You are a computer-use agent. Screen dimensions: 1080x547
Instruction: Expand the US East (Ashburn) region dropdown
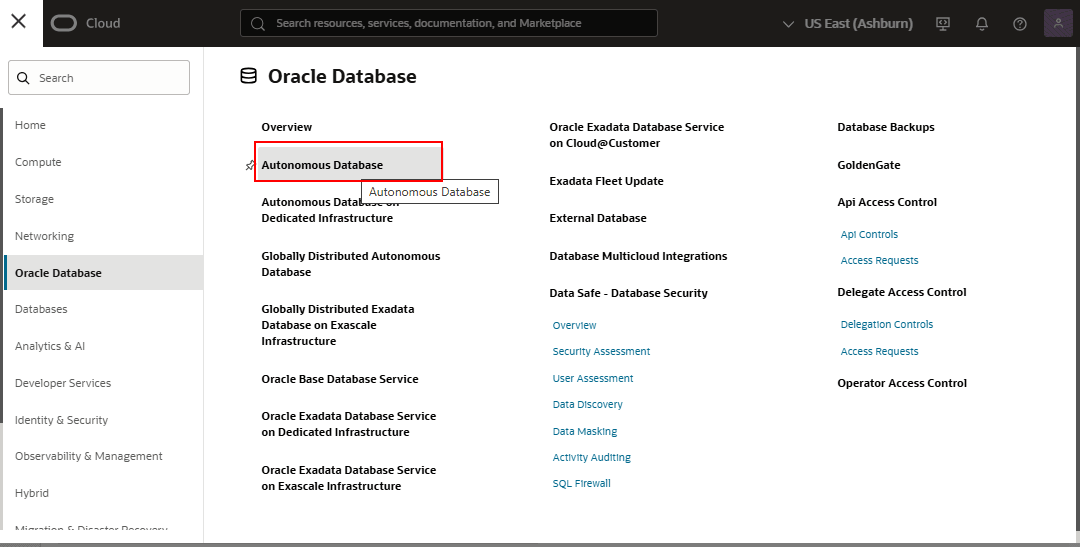pos(848,23)
